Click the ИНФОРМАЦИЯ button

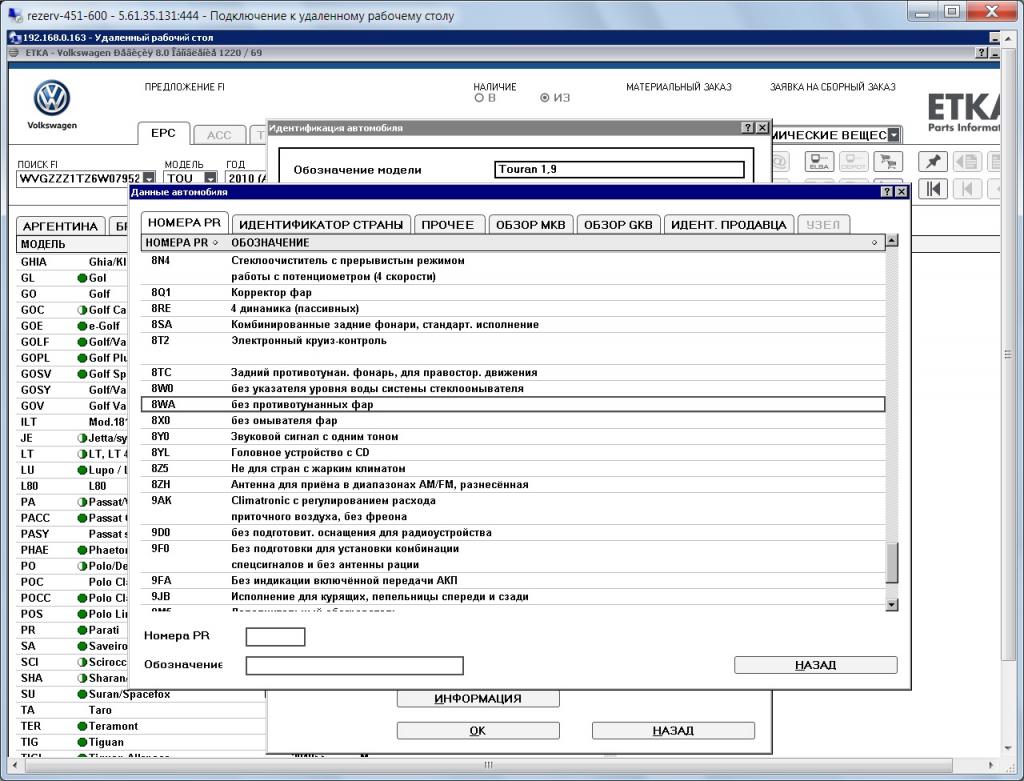(x=478, y=698)
